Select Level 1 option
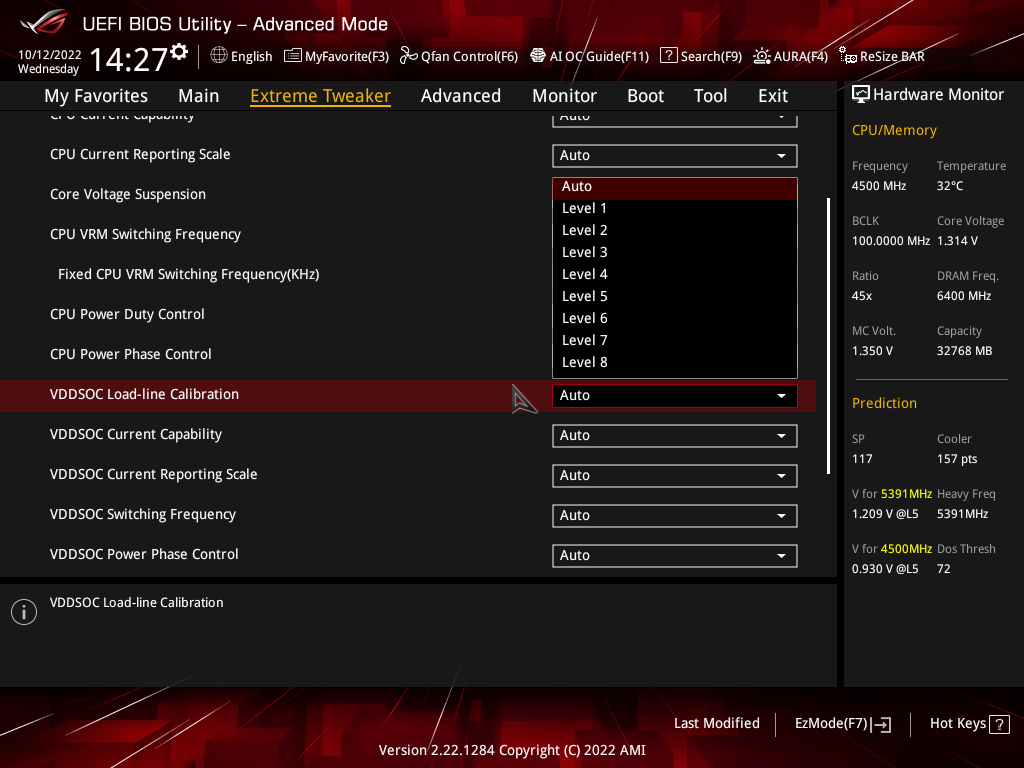The height and width of the screenshot is (768, 1024). click(x=675, y=208)
